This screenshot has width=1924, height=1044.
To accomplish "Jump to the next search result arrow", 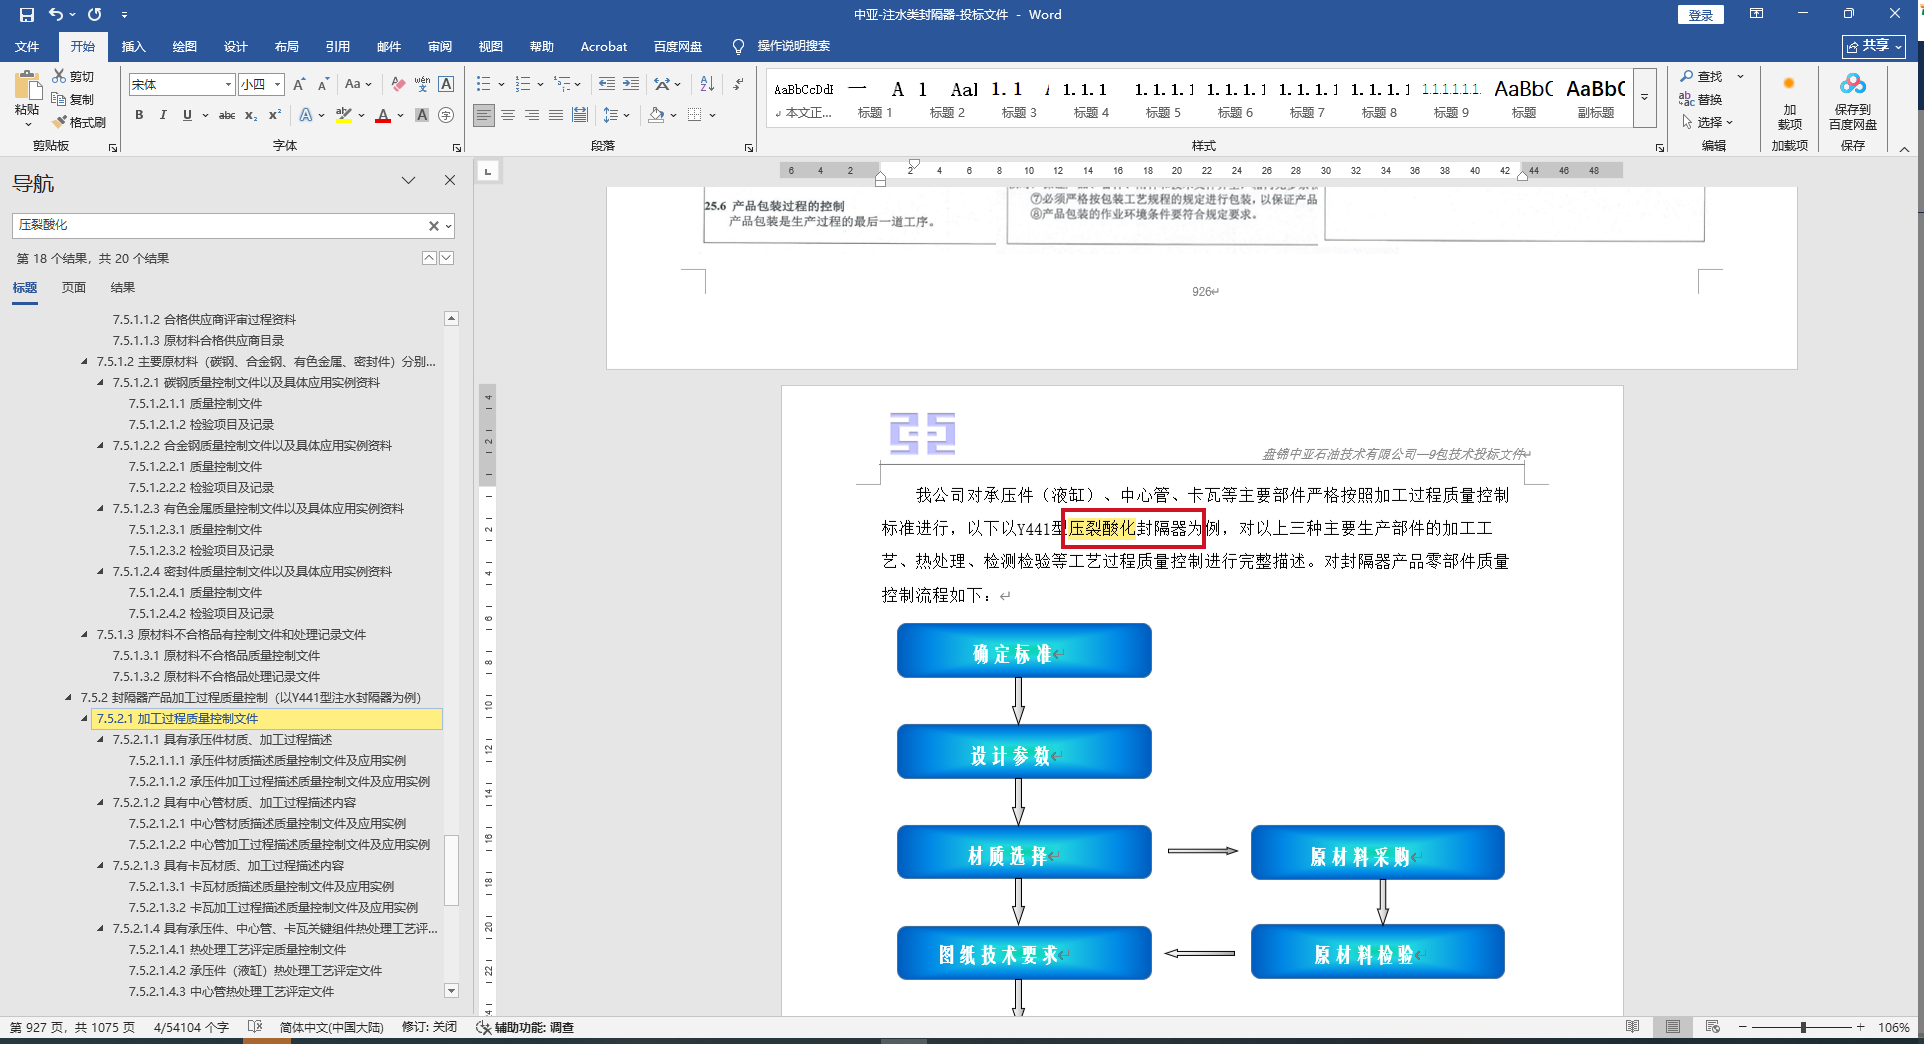I will (x=447, y=258).
